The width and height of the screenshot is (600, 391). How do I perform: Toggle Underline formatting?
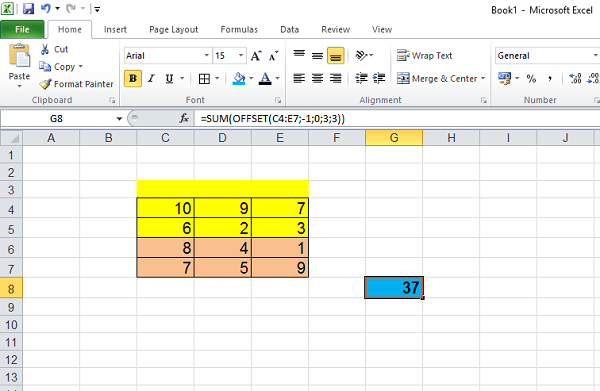point(169,78)
